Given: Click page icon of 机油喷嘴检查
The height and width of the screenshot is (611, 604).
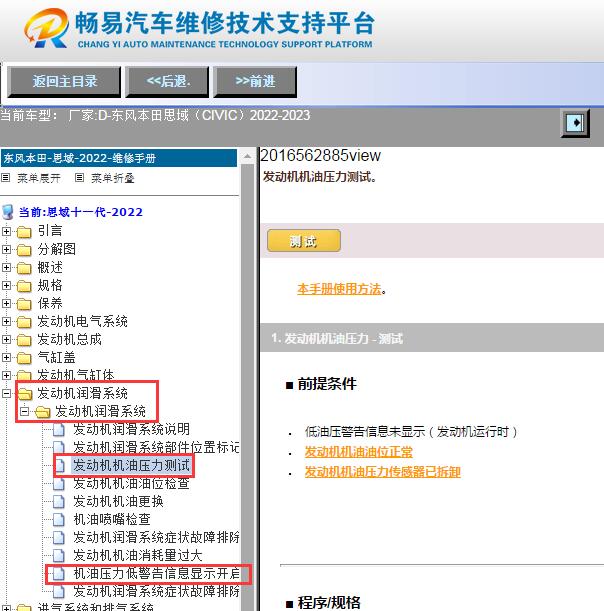Looking at the screenshot, I should (59, 519).
